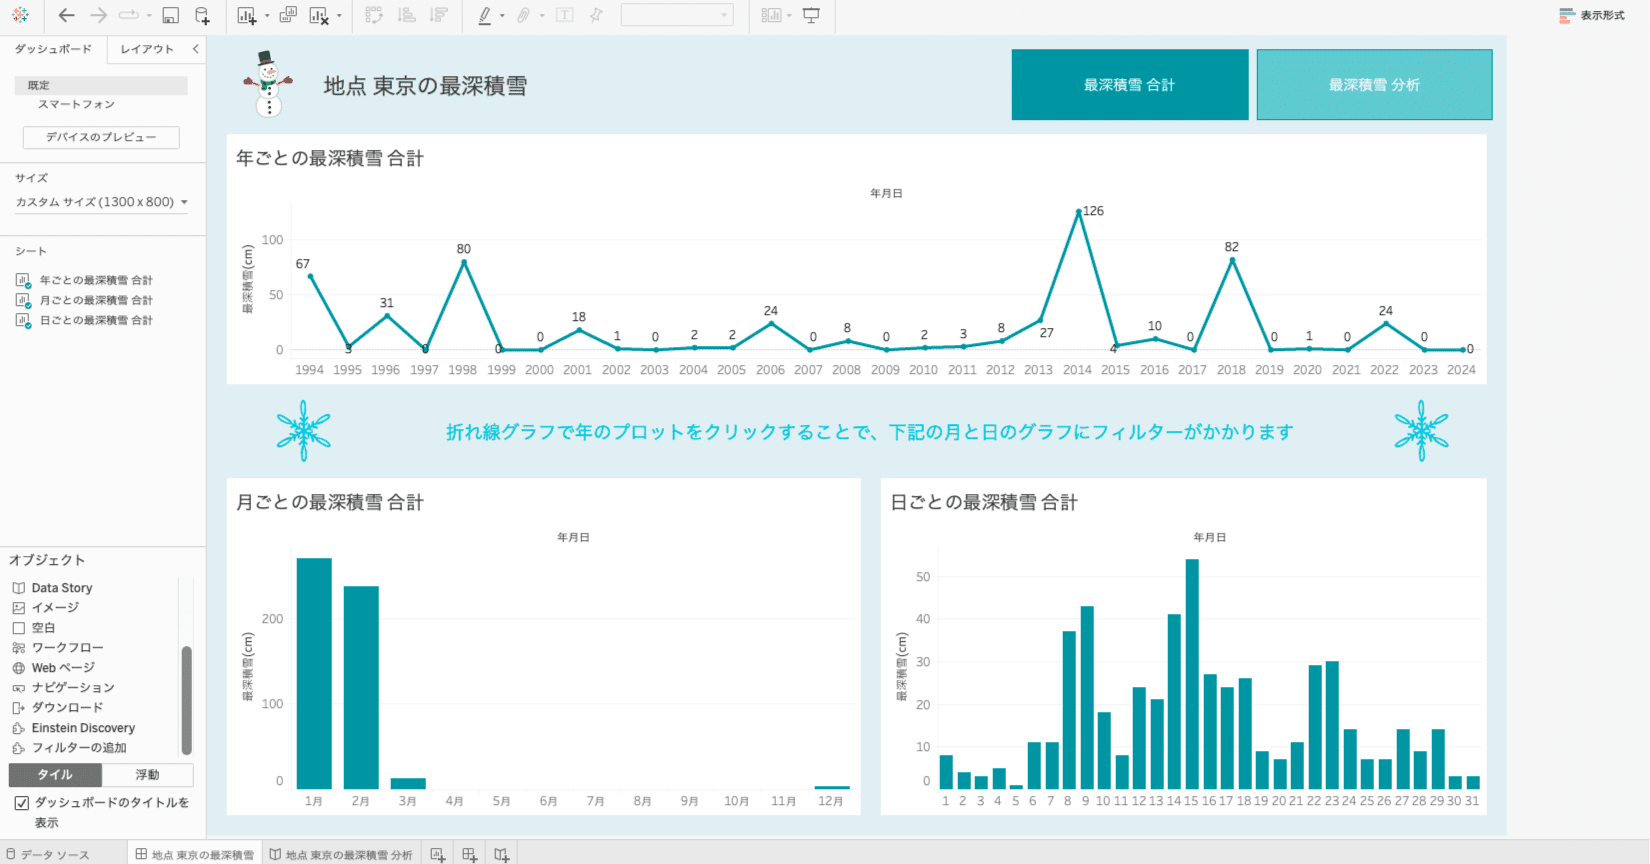Select the 空白 blank object
Image resolution: width=1650 pixels, height=864 pixels.
point(34,628)
